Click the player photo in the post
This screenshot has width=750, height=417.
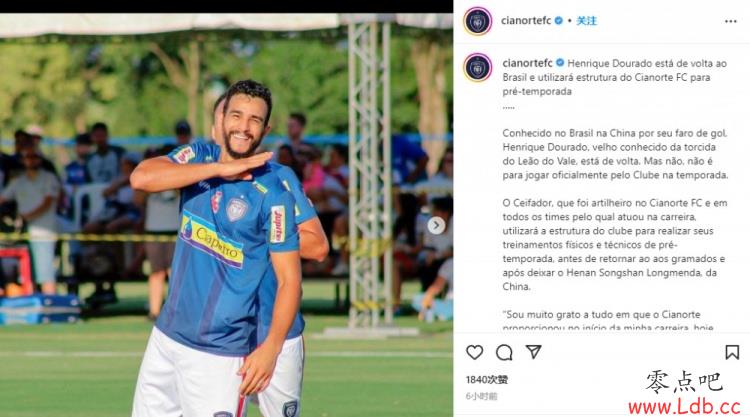(x=226, y=215)
